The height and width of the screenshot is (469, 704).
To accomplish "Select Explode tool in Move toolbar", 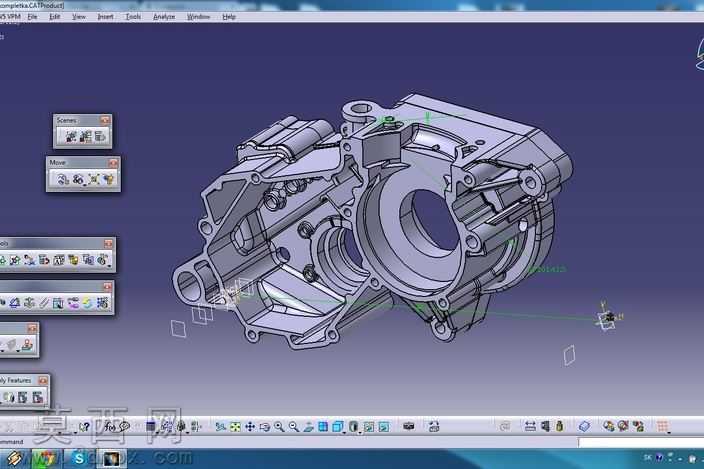I will click(93, 179).
